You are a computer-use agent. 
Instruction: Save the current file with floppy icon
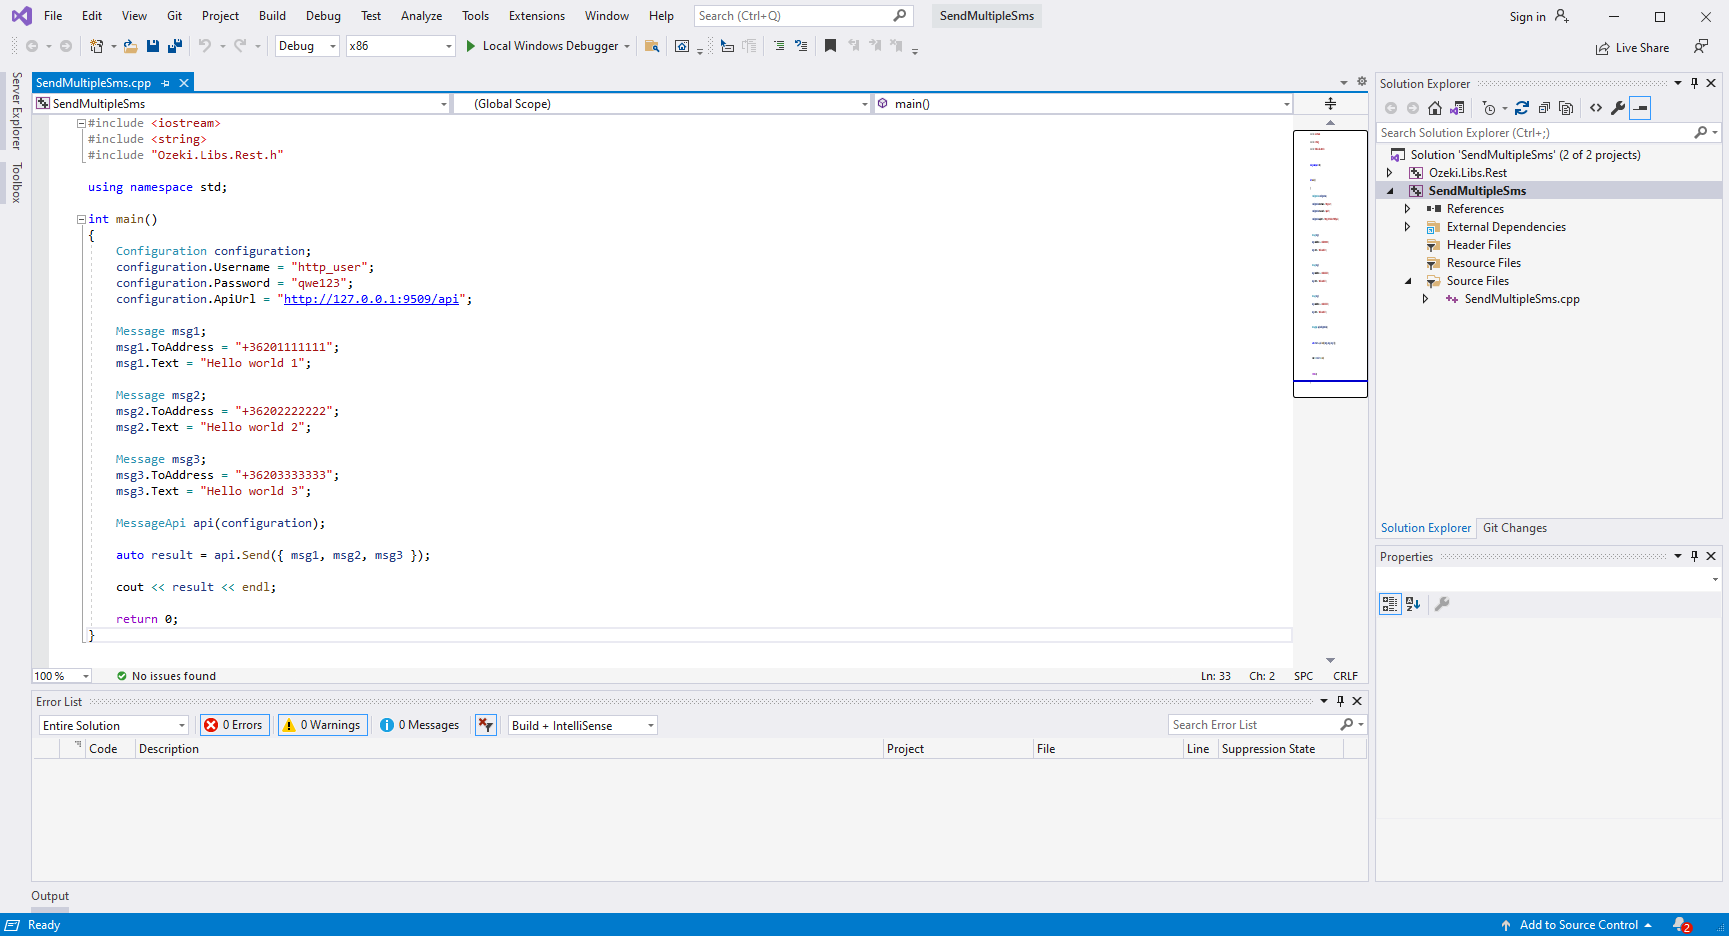153,46
